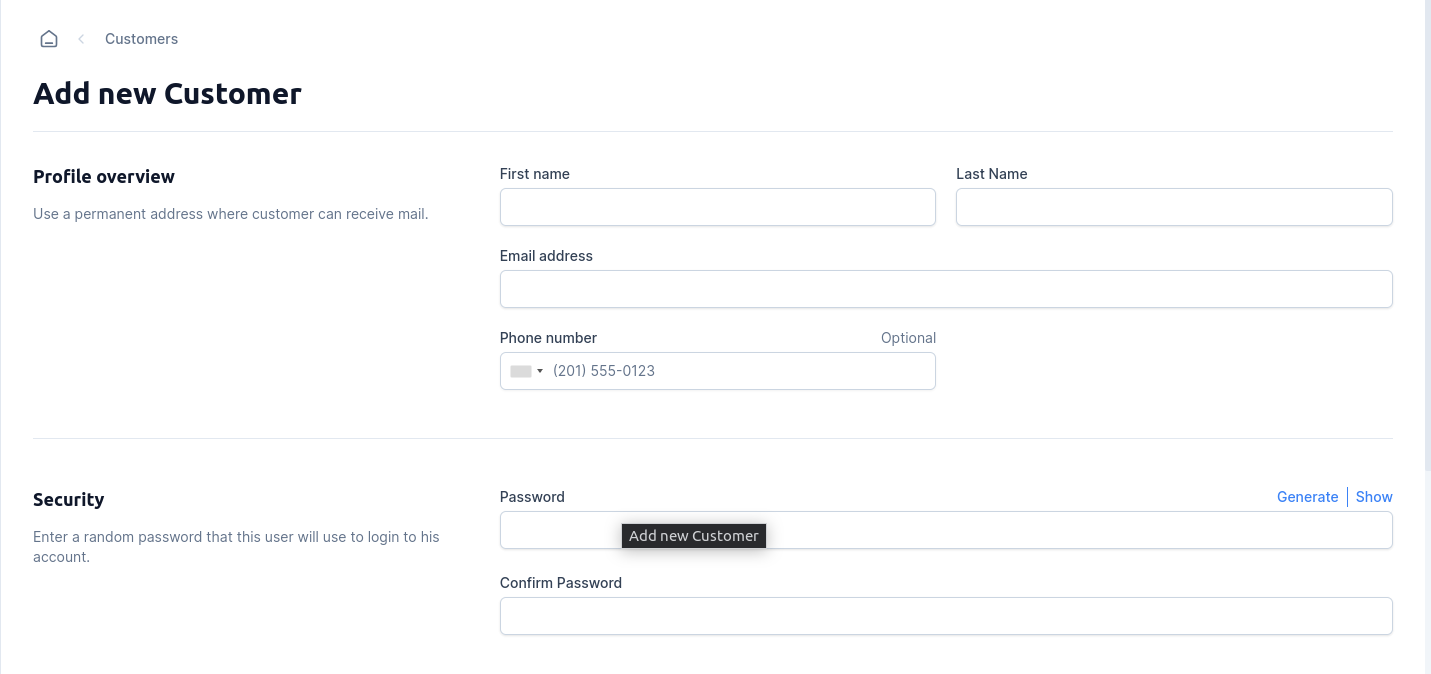
Task: Click Generate to create a random password
Action: [x=1307, y=497]
